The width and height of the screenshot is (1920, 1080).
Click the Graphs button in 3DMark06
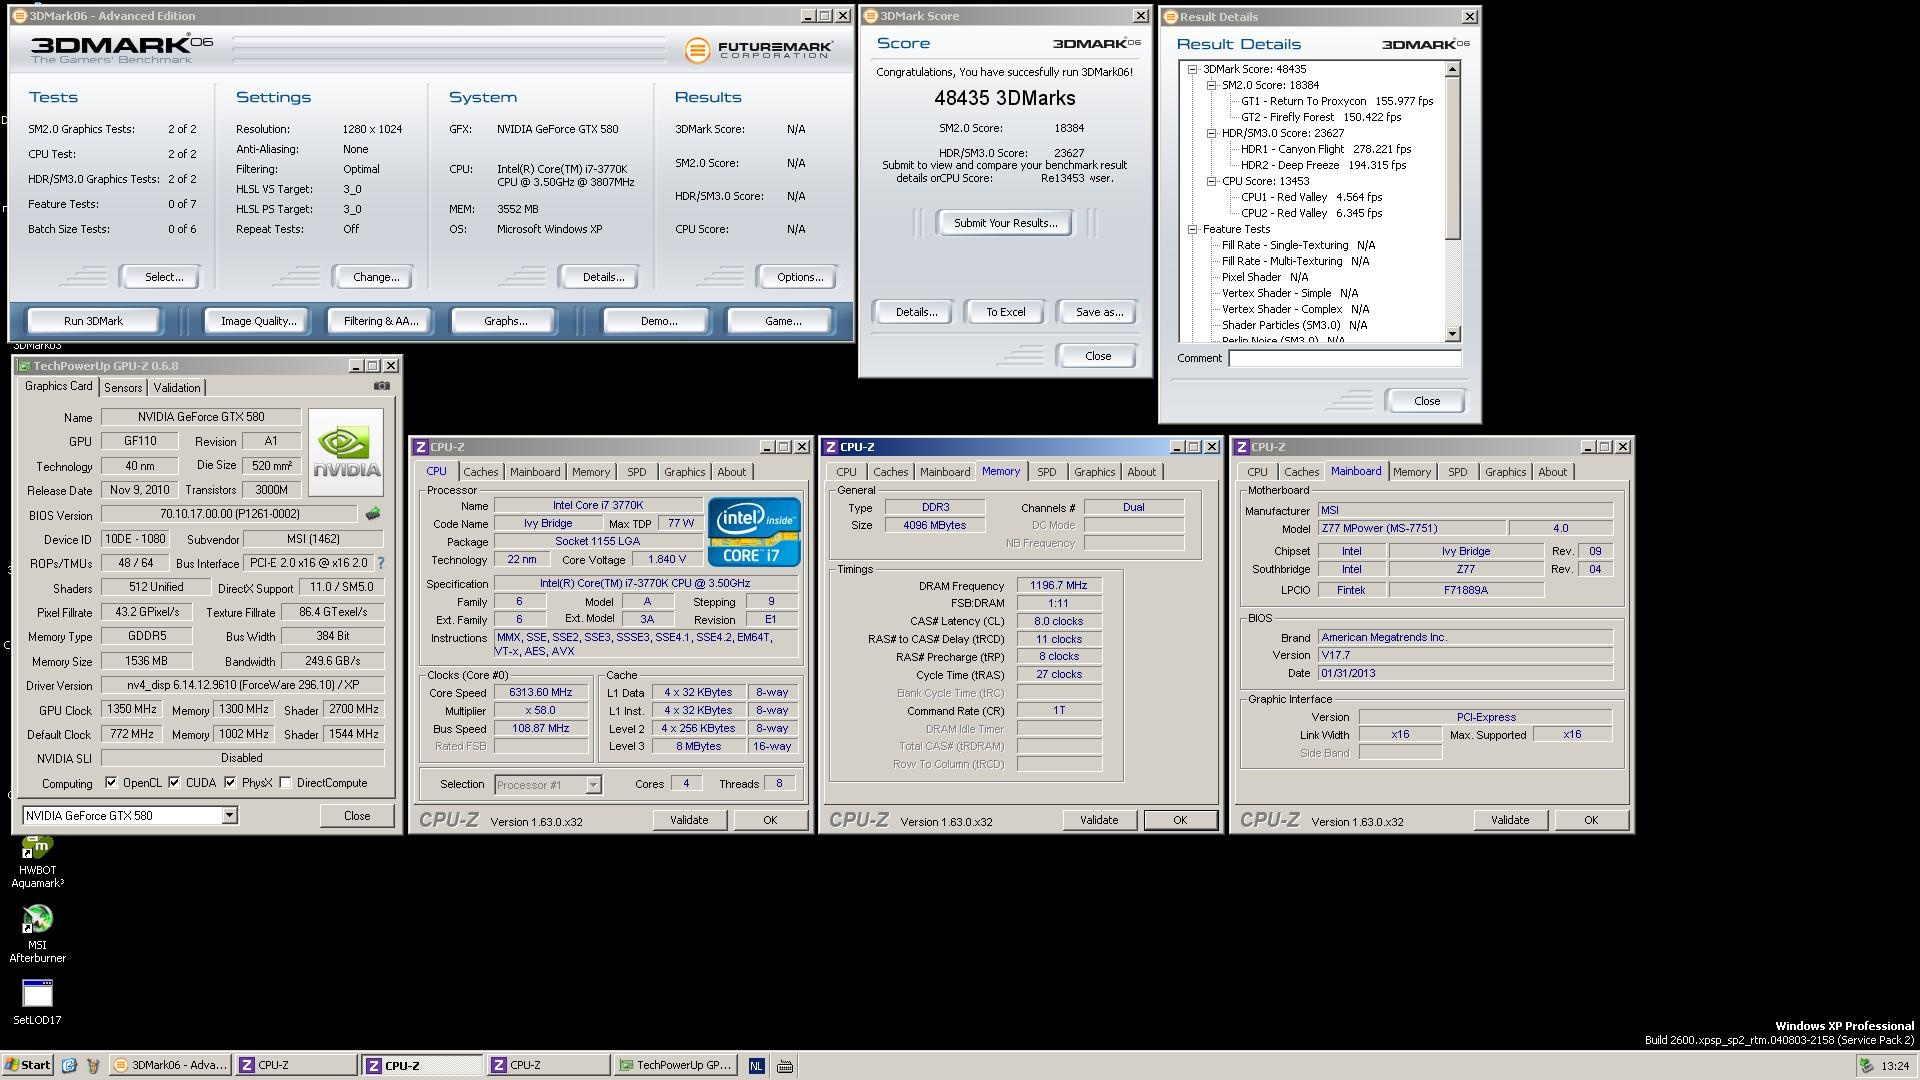click(x=505, y=321)
